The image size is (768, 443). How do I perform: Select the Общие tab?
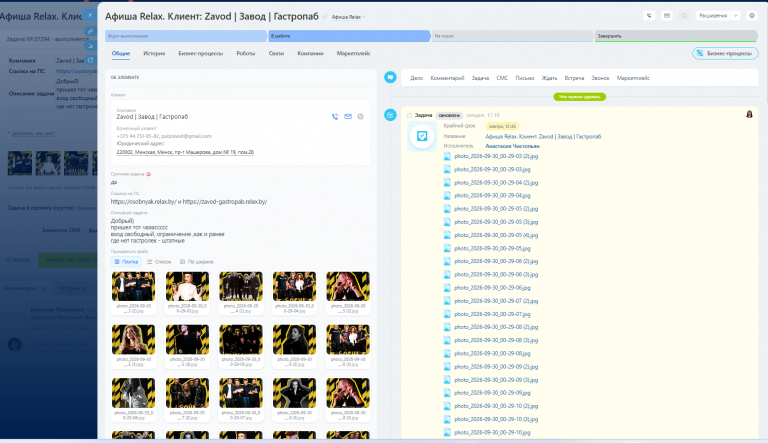tap(120, 53)
